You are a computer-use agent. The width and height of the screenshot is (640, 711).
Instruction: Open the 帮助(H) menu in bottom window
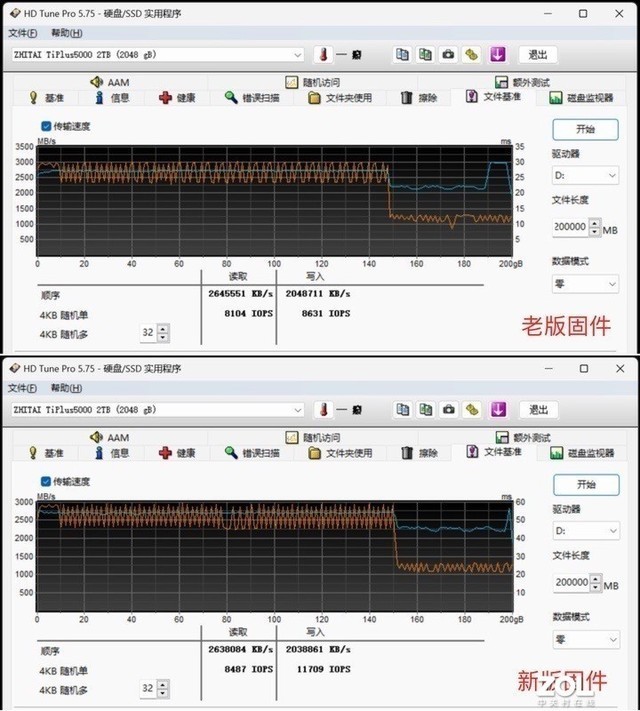67,388
